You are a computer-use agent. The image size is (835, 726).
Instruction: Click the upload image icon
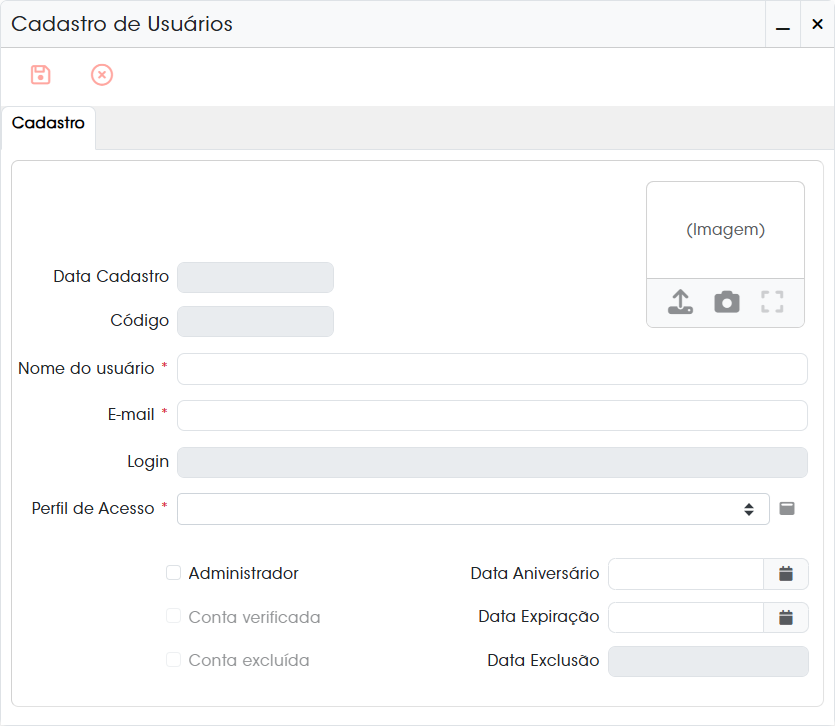coord(680,301)
